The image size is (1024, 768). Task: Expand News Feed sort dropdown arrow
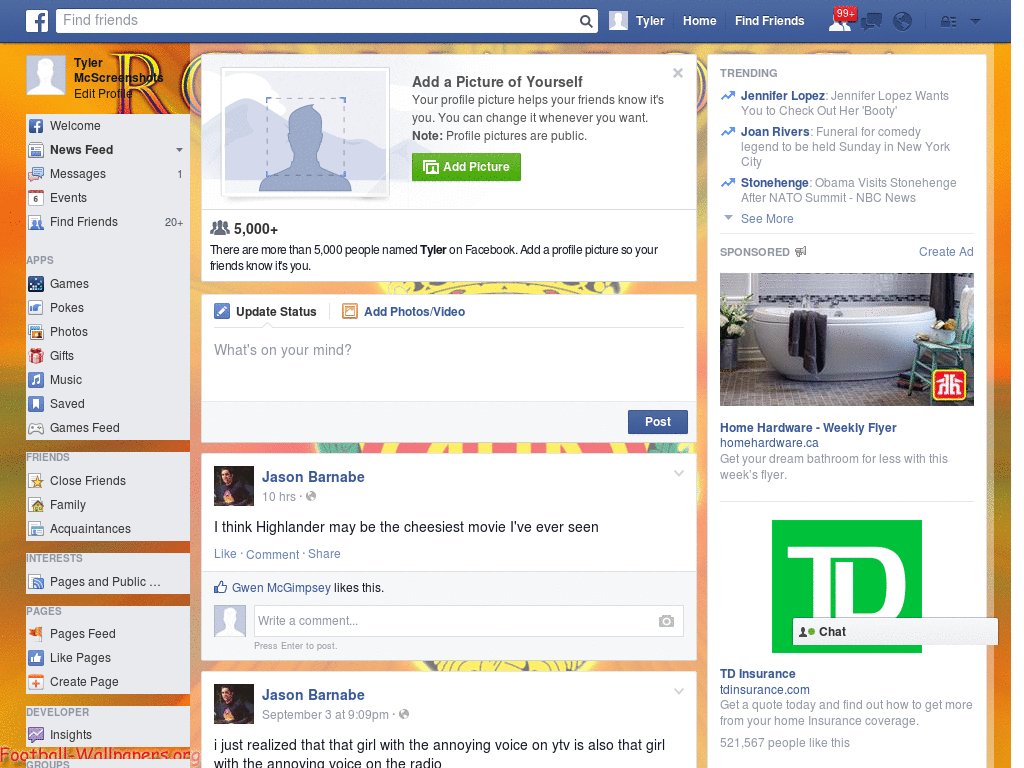(179, 150)
